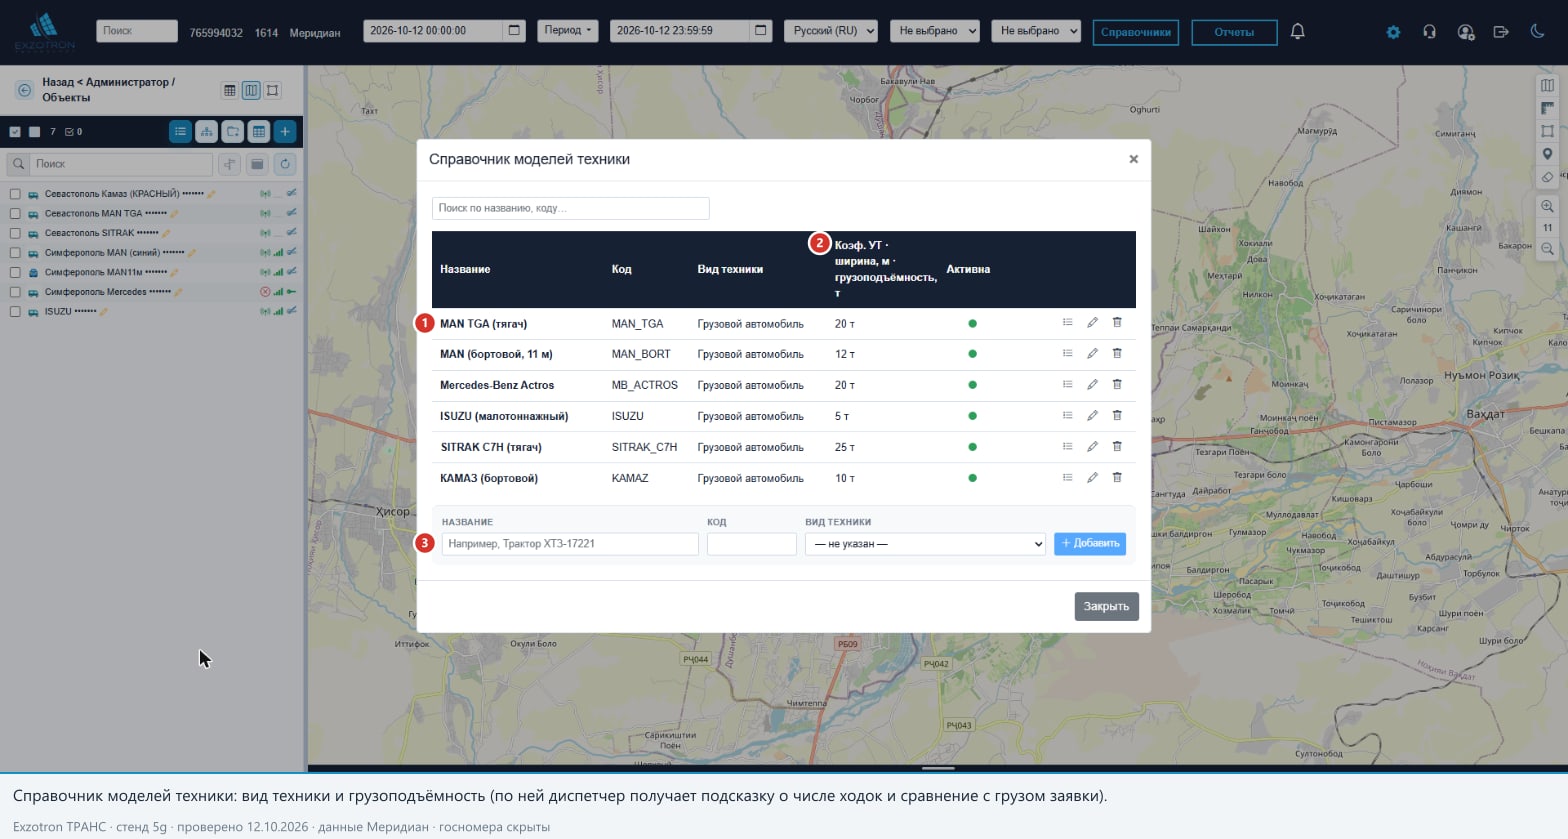Viewport: 1568px width, 839px height.
Task: Toggle checkbox for Севастополь MAN TGA
Action: click(x=15, y=213)
